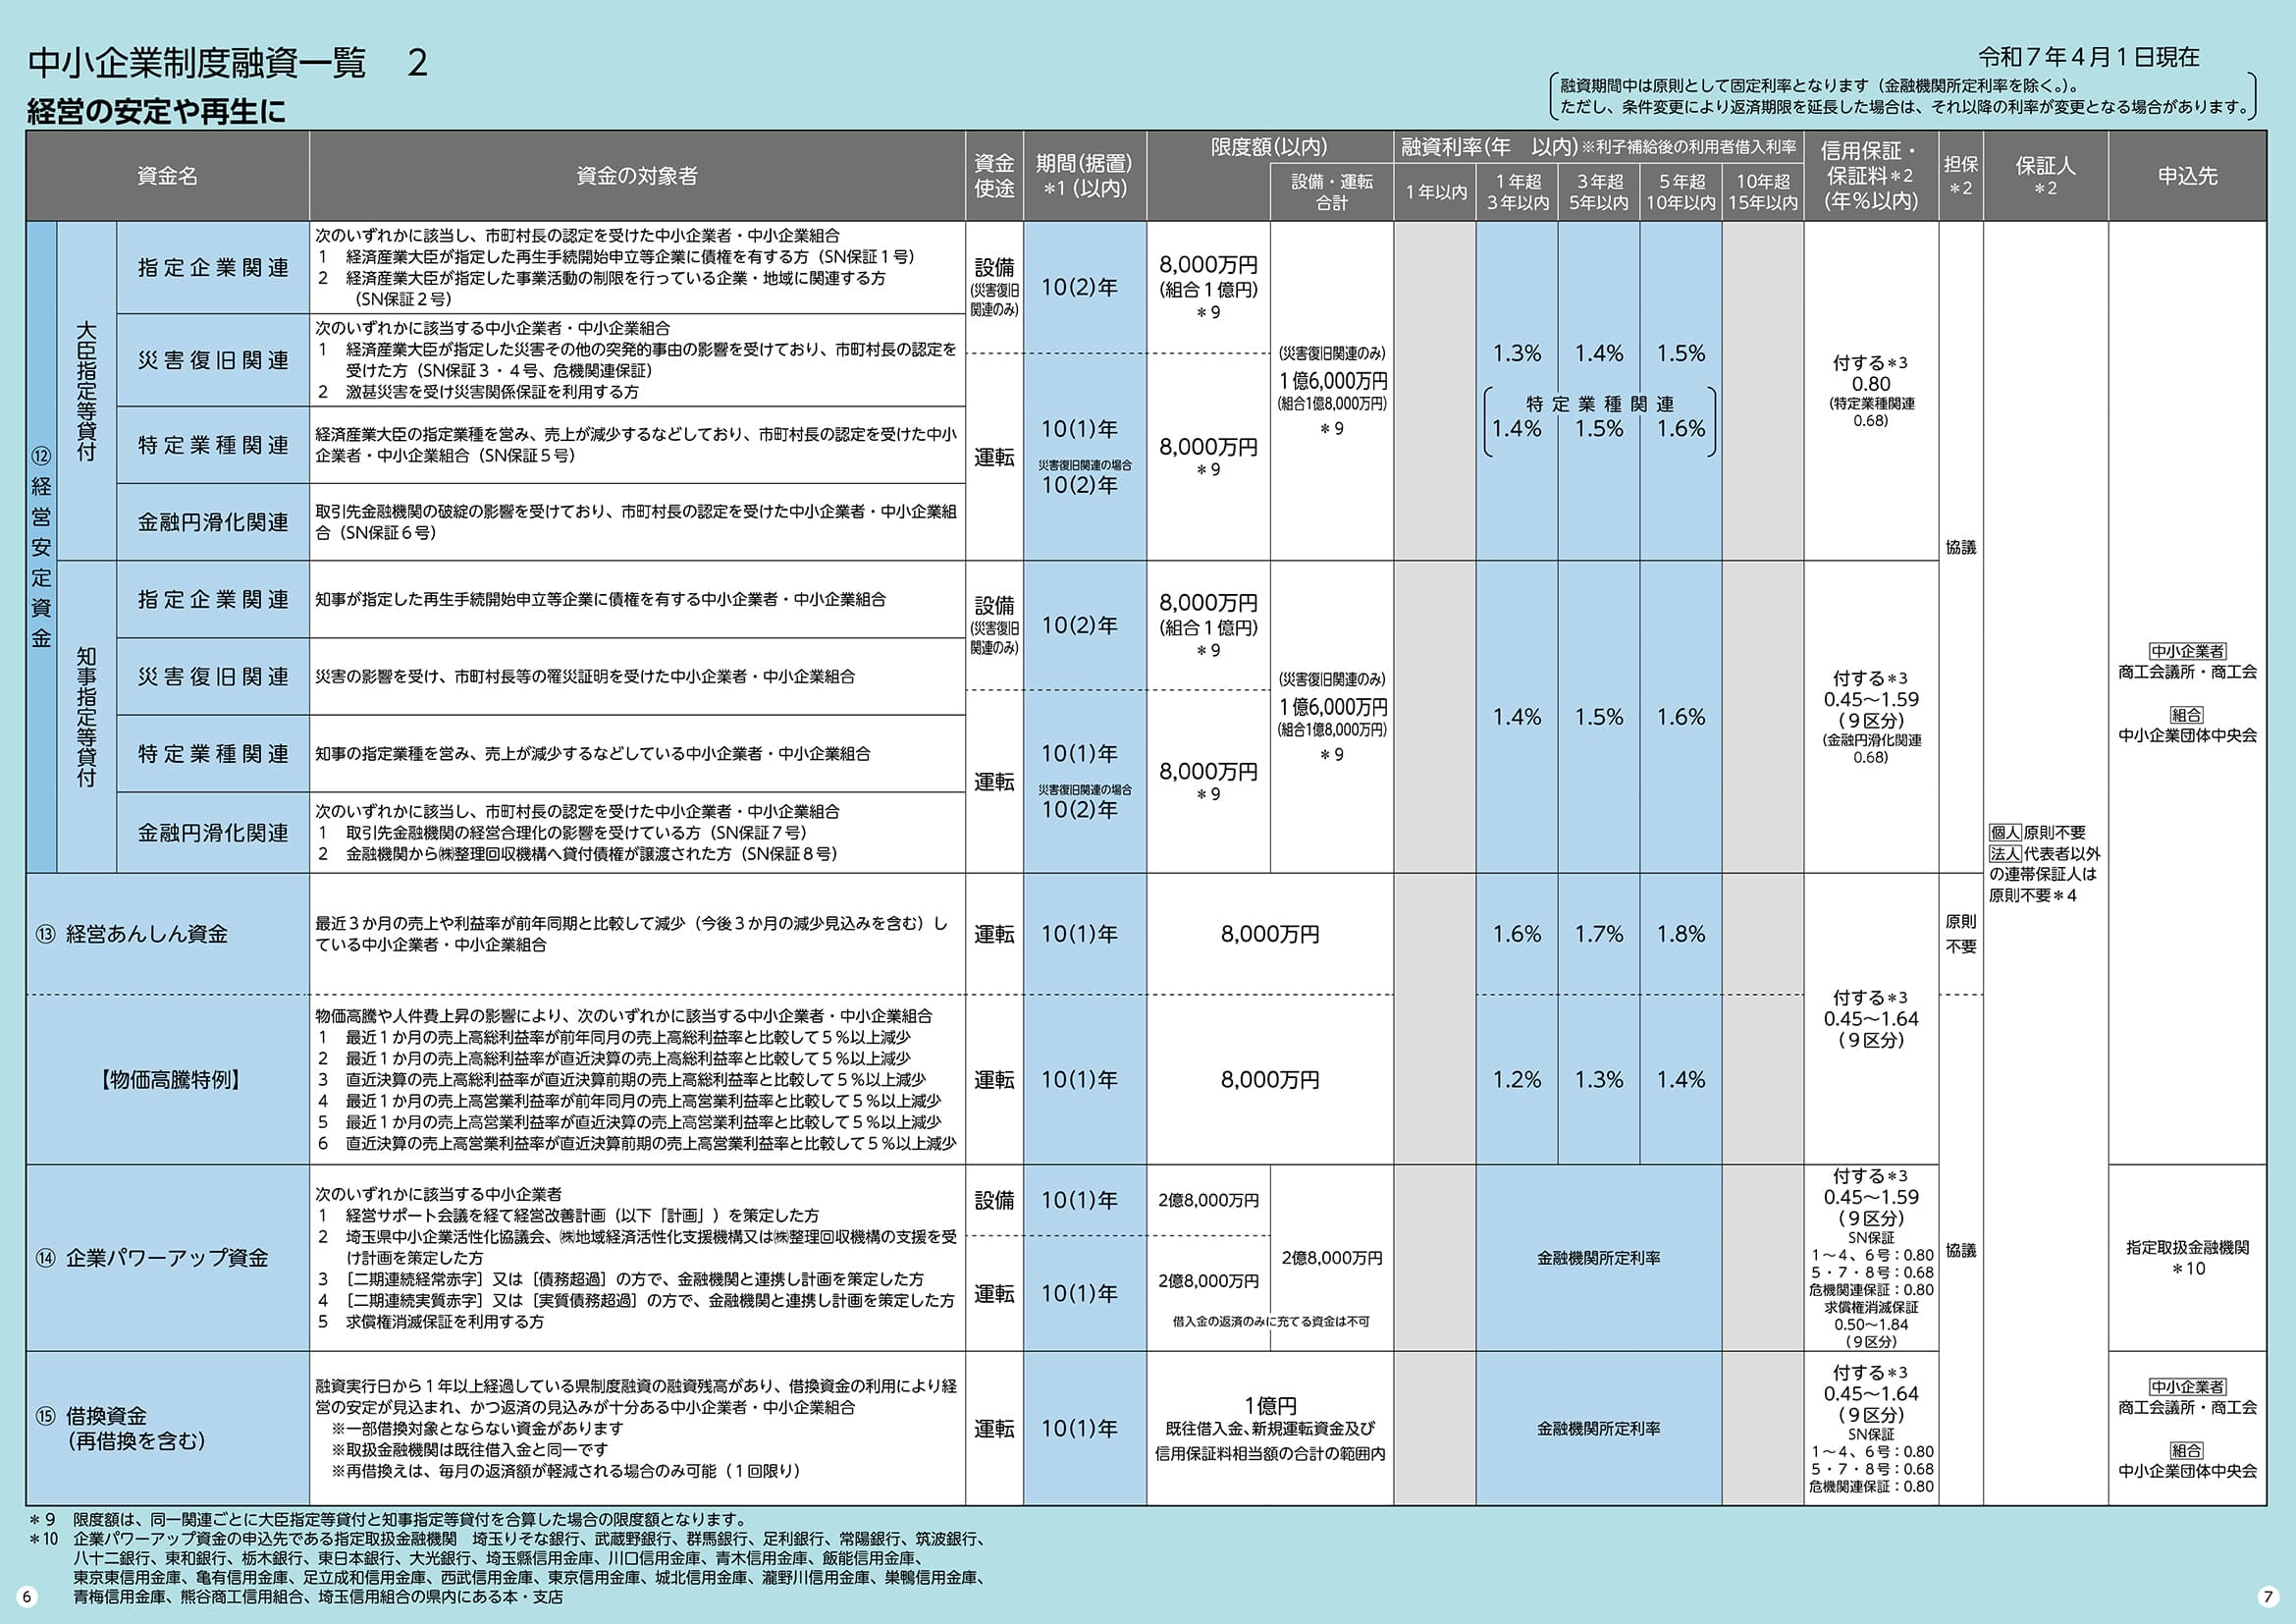Click the circled page number 7
Screen dimensions: 2296x1624
tap(2268, 1596)
